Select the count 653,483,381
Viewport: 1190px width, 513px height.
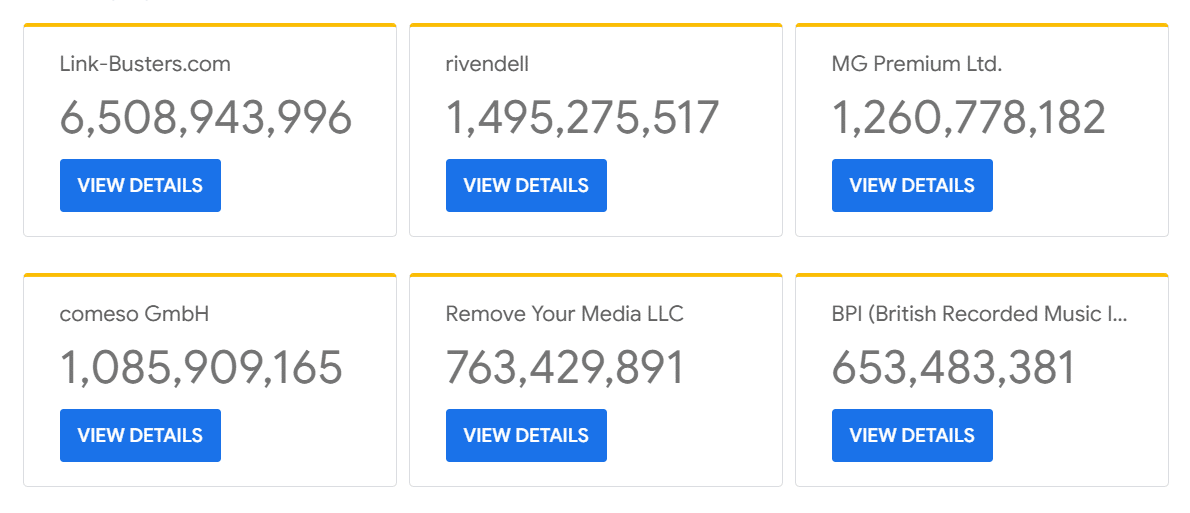pyautogui.click(x=953, y=368)
